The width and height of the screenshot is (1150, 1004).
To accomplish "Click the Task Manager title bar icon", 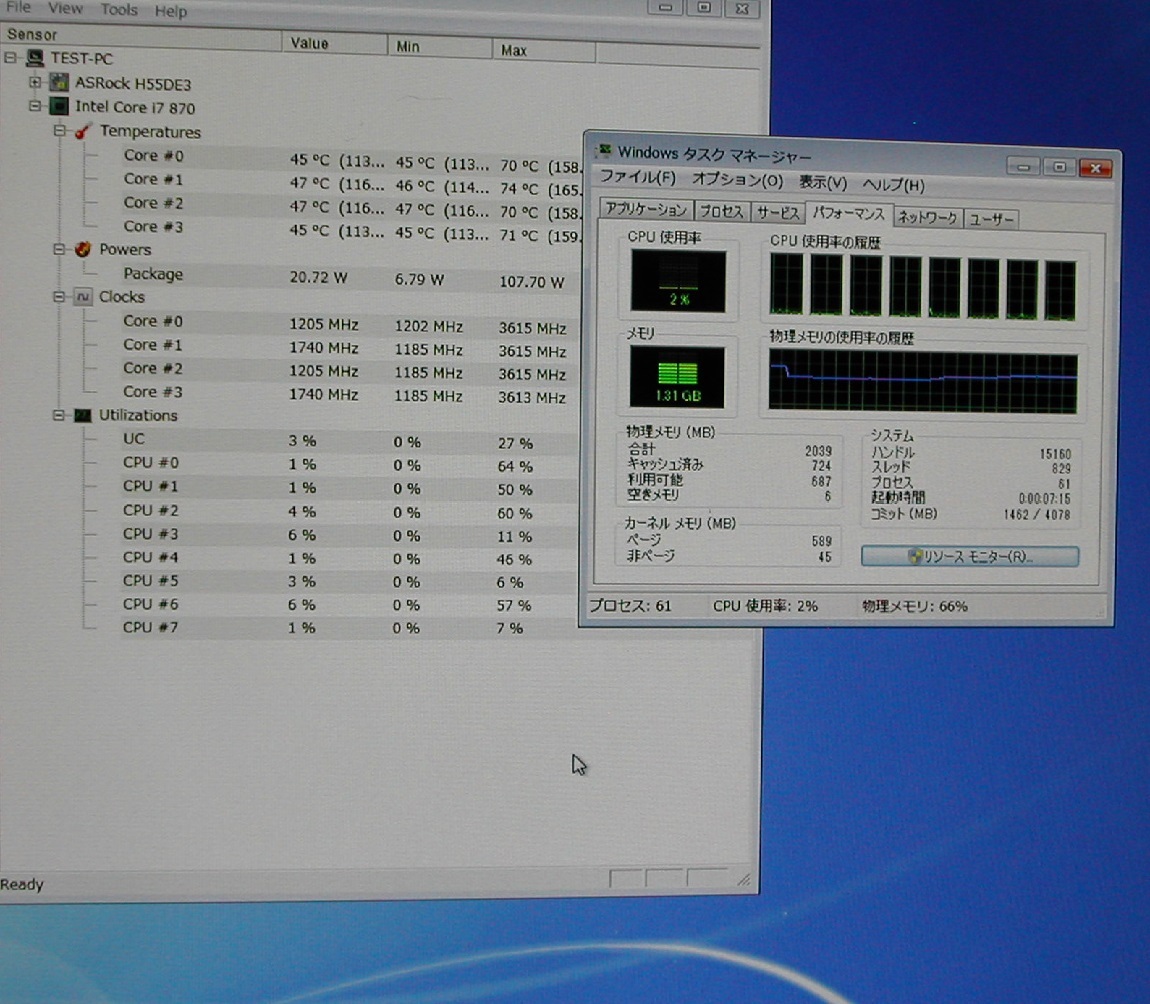I will (x=604, y=151).
